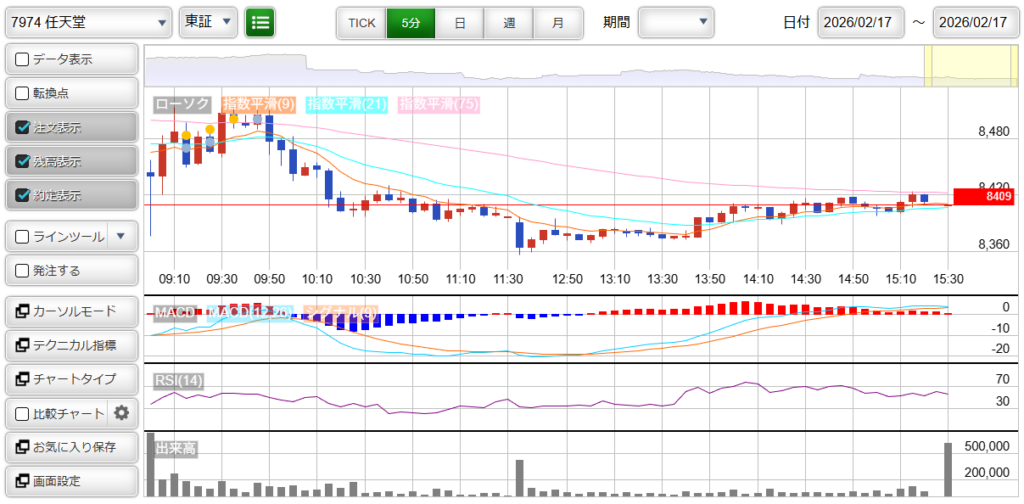Expand the 7974 任天堂 stock dropdown

point(88,21)
